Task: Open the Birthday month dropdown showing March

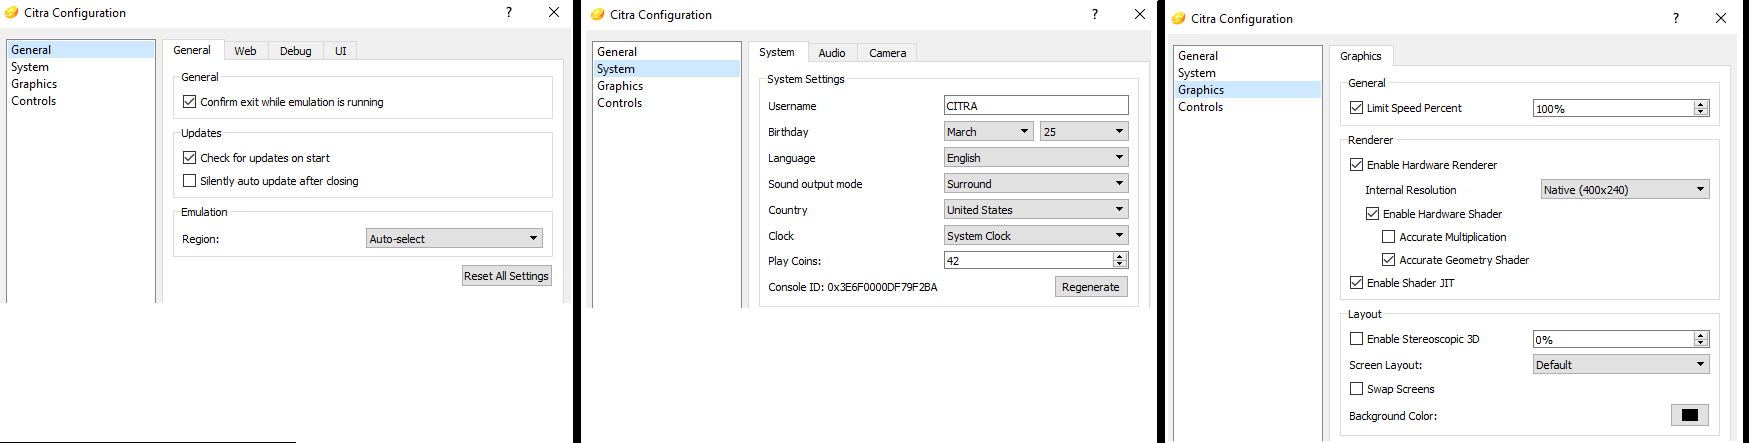Action: [989, 132]
